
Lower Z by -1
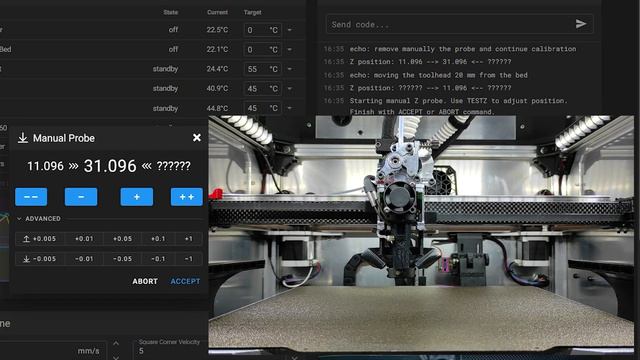pos(189,259)
